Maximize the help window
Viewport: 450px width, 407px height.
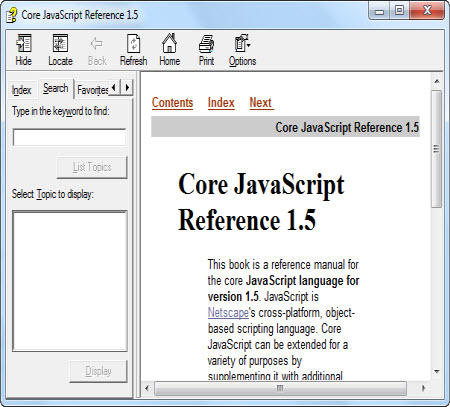click(399, 11)
